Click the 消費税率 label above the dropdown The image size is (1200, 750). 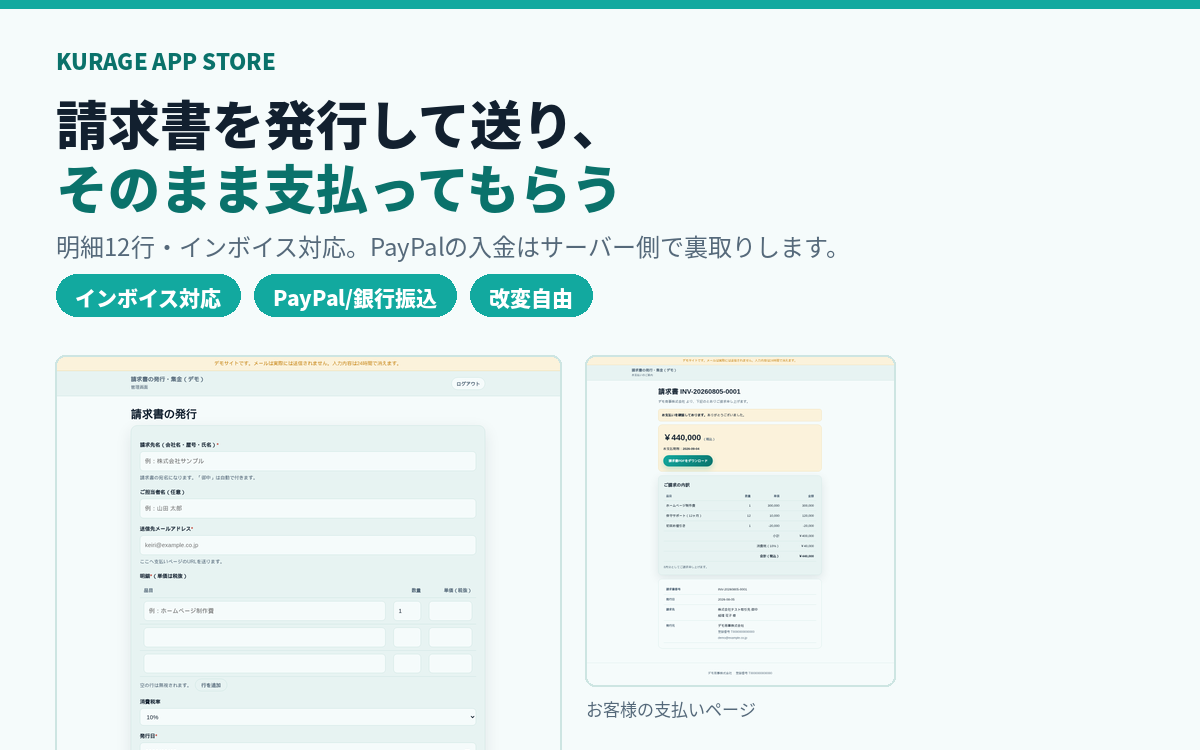(150, 701)
